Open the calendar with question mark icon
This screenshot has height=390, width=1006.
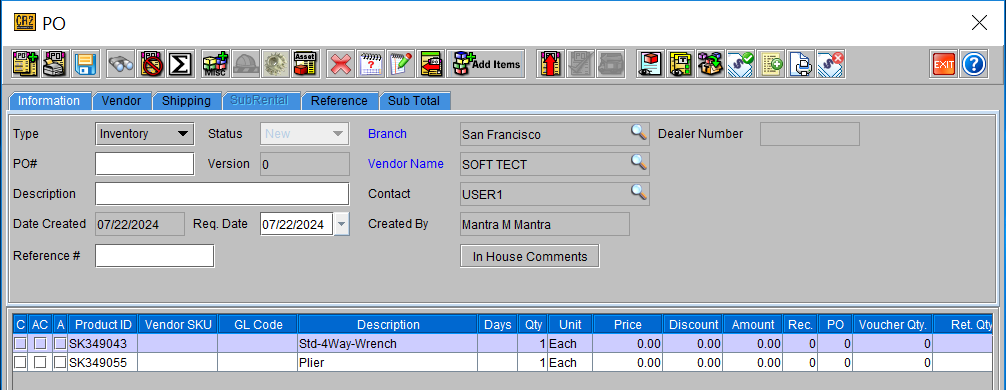(x=370, y=64)
